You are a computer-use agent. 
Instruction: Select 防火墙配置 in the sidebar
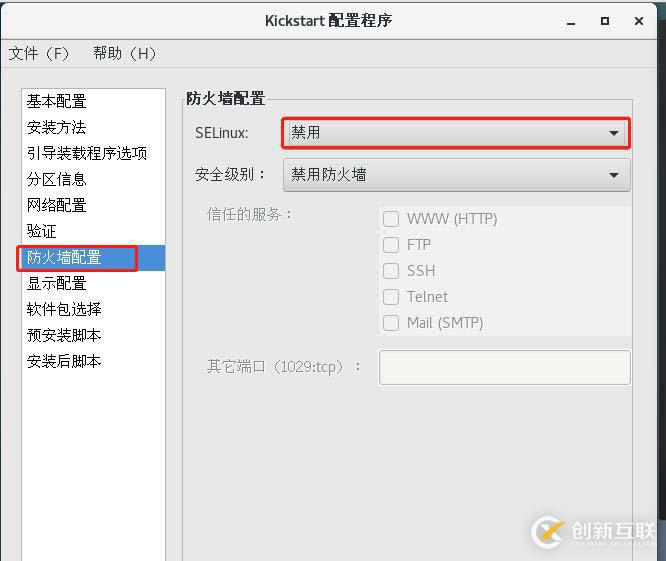93,258
